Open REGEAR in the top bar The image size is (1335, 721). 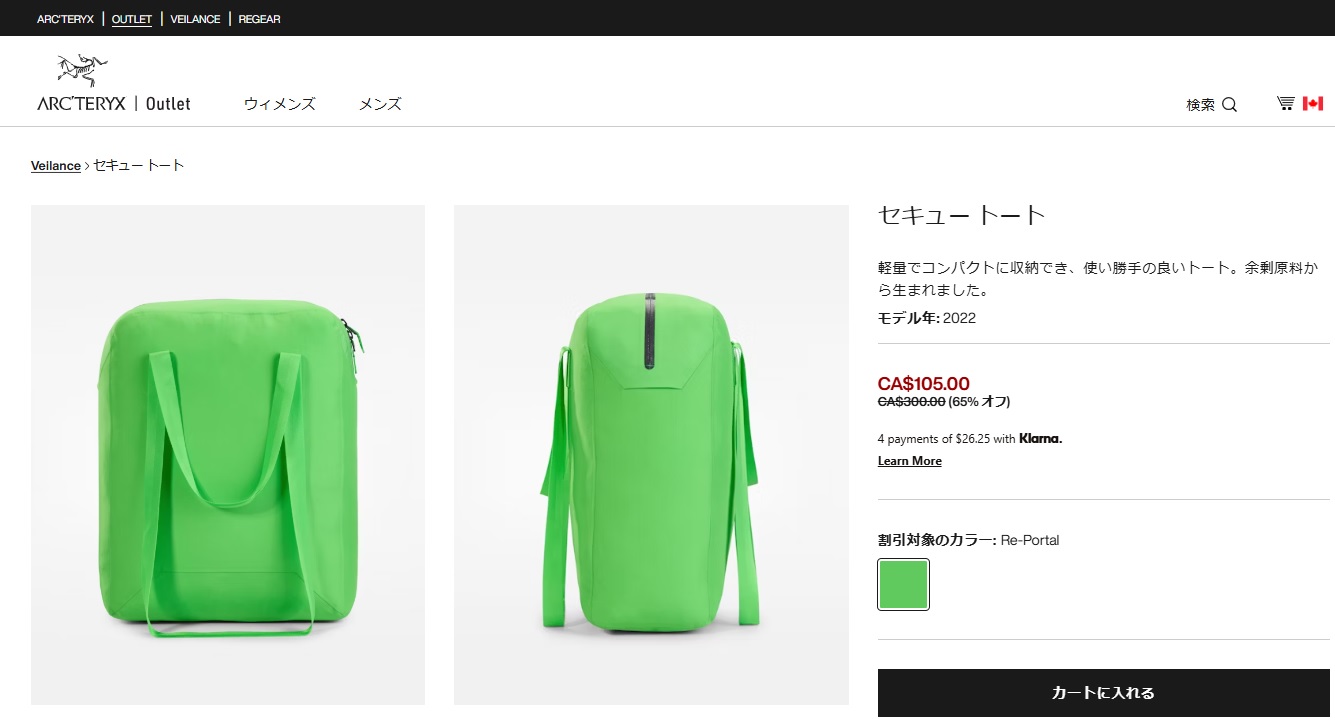[259, 19]
